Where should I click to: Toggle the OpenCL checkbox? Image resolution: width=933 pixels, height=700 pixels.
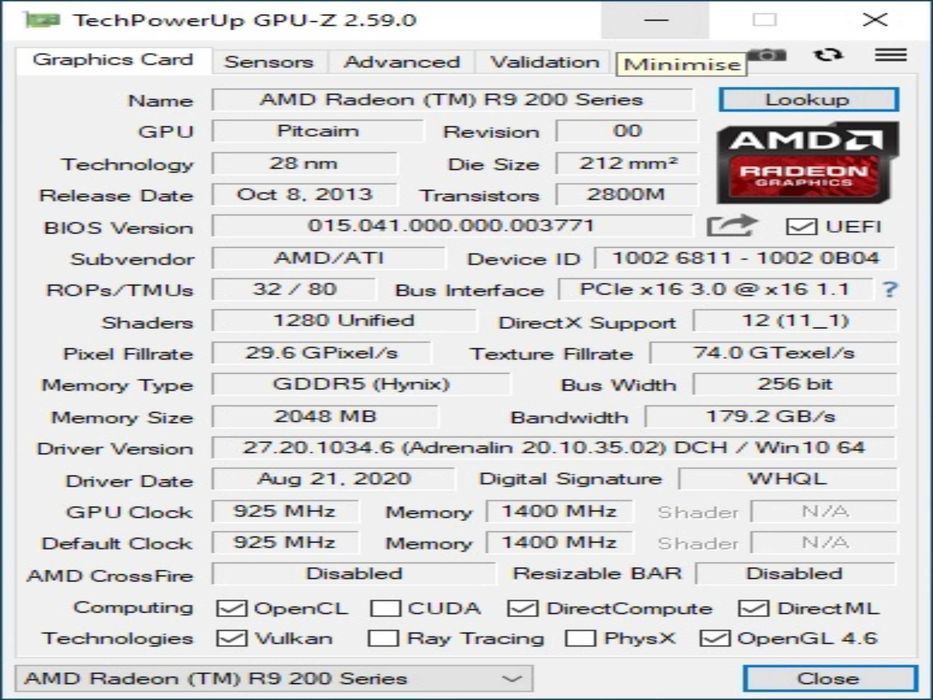[x=231, y=608]
